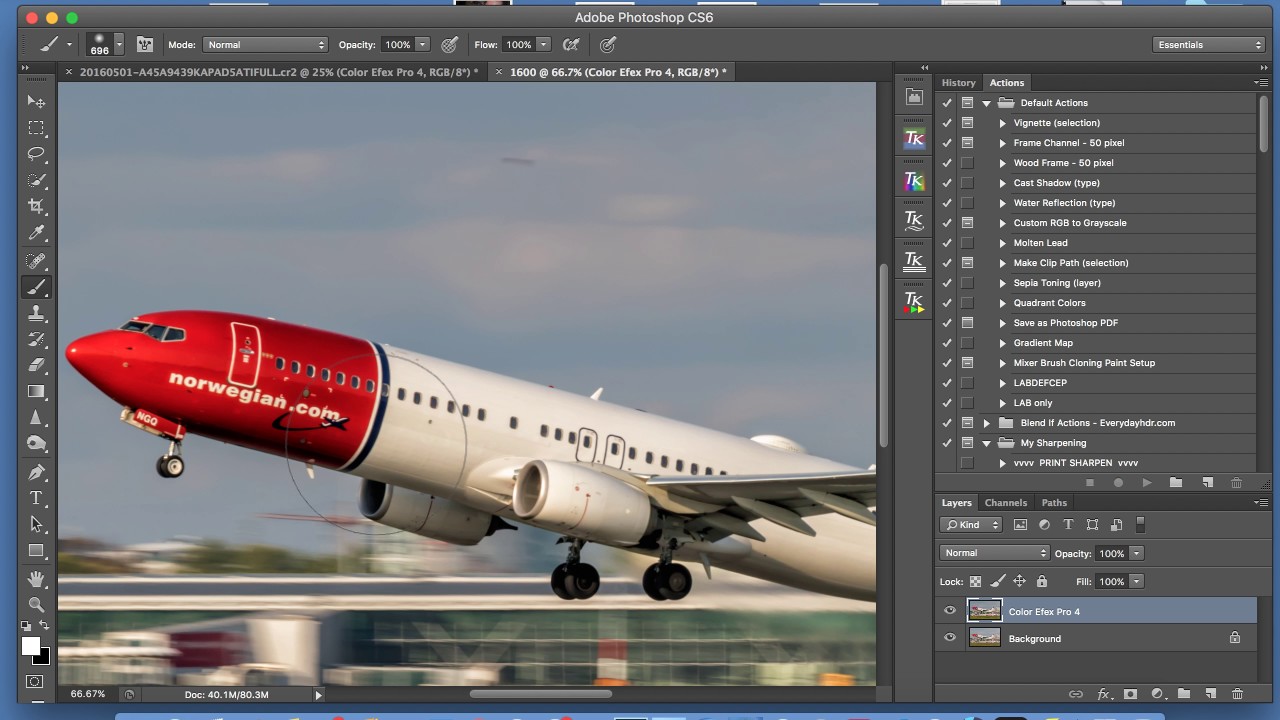Switch to the History tab
The height and width of the screenshot is (720, 1280).
(958, 83)
